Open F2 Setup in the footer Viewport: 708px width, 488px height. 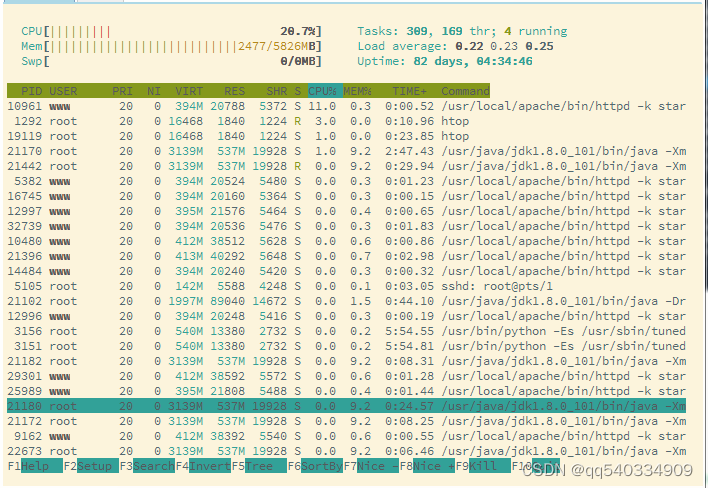(x=91, y=466)
